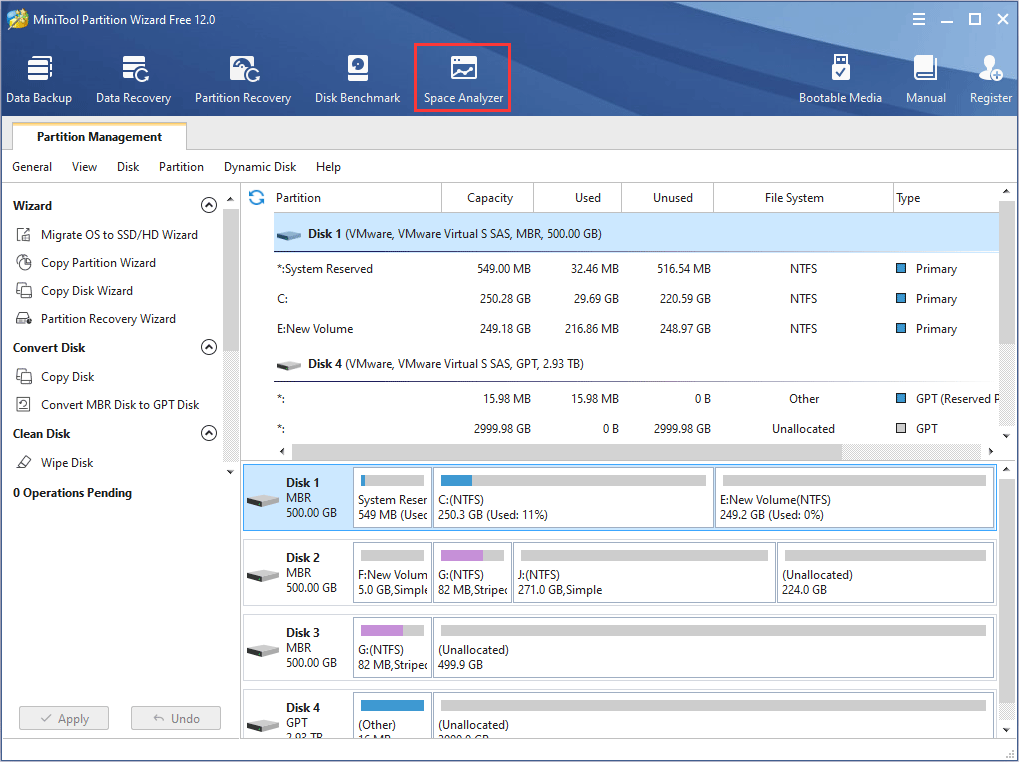Click Convert MBR Disk to GPT Disk link

click(x=120, y=405)
